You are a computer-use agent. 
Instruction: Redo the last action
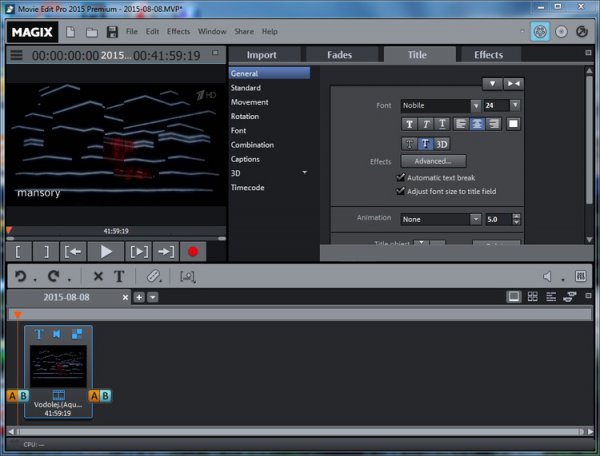54,276
